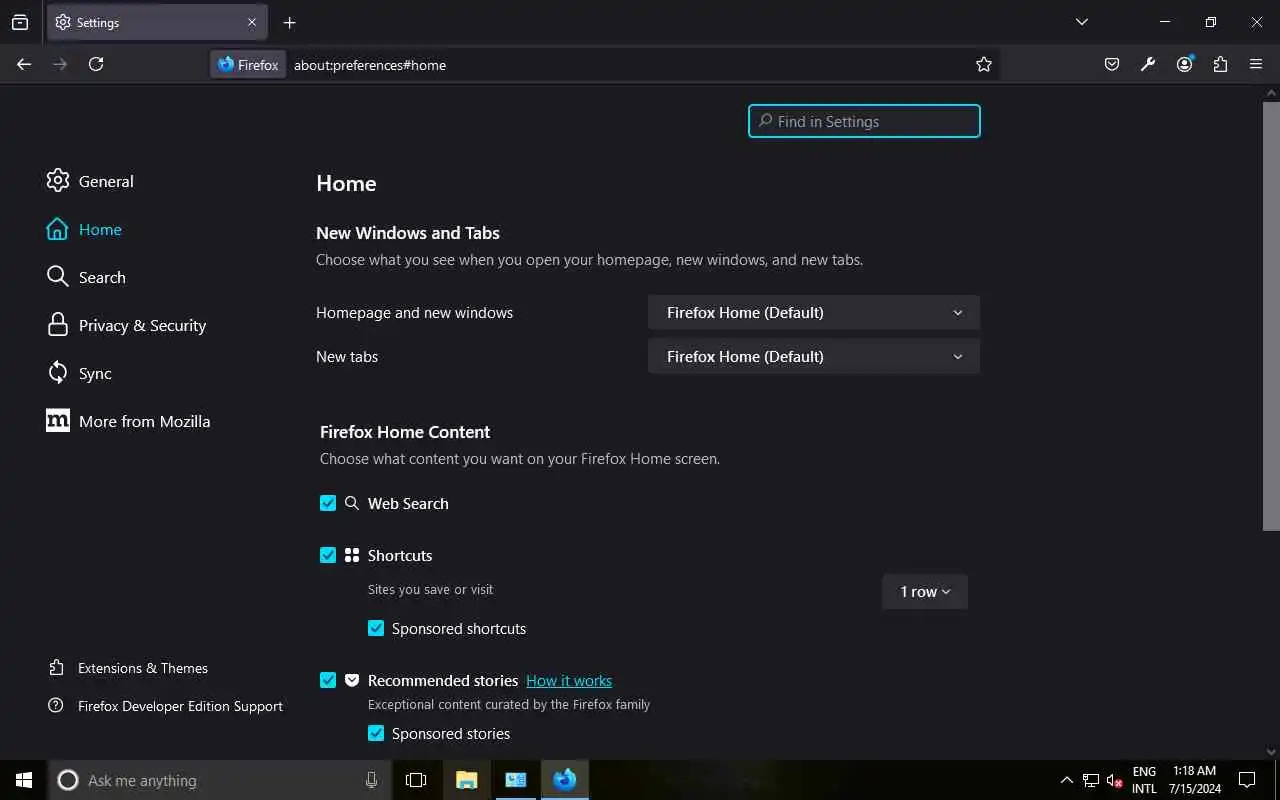Uncheck the Recommended stories checkbox

(x=328, y=680)
